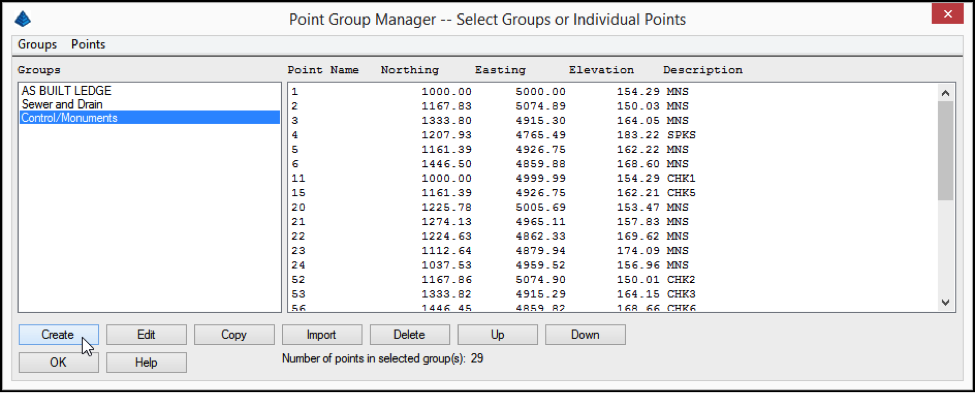Select point 22 row with northing 1224.63
975x393 pixels.
(612, 236)
